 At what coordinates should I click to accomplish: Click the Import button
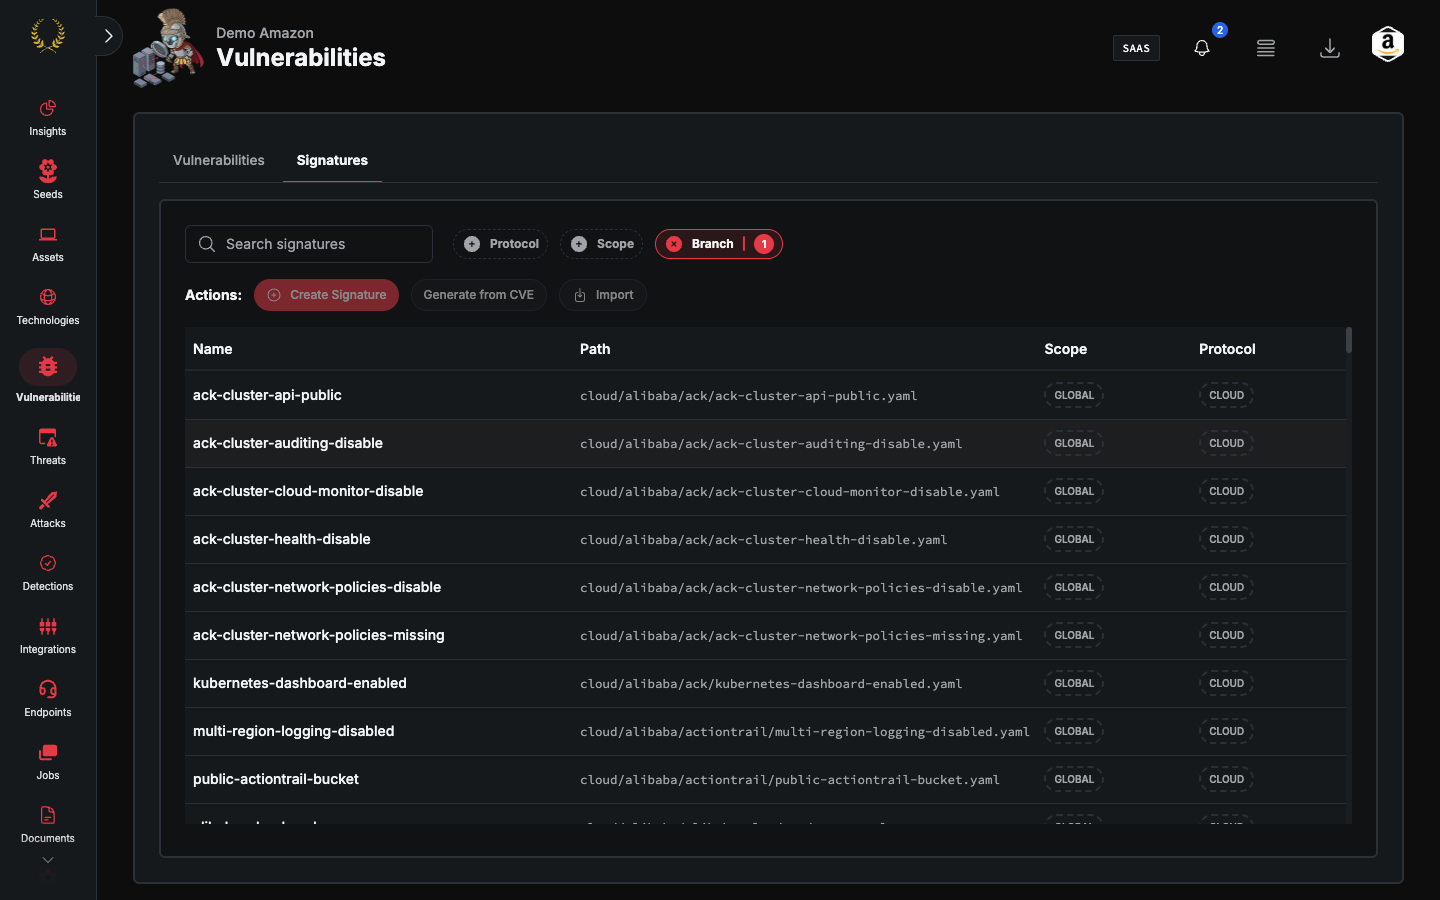[x=603, y=295]
